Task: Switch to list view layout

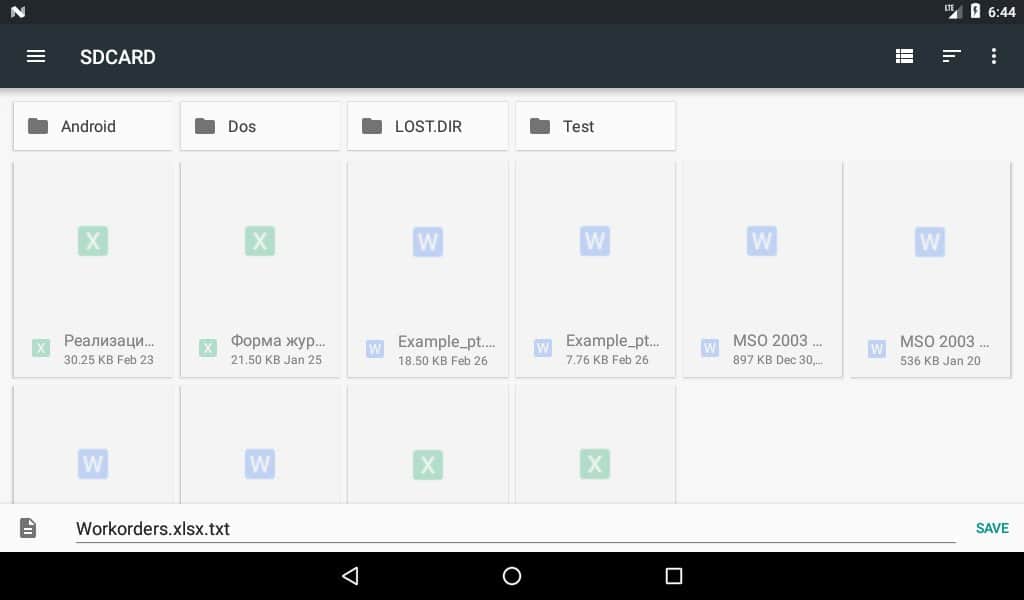Action: 904,57
